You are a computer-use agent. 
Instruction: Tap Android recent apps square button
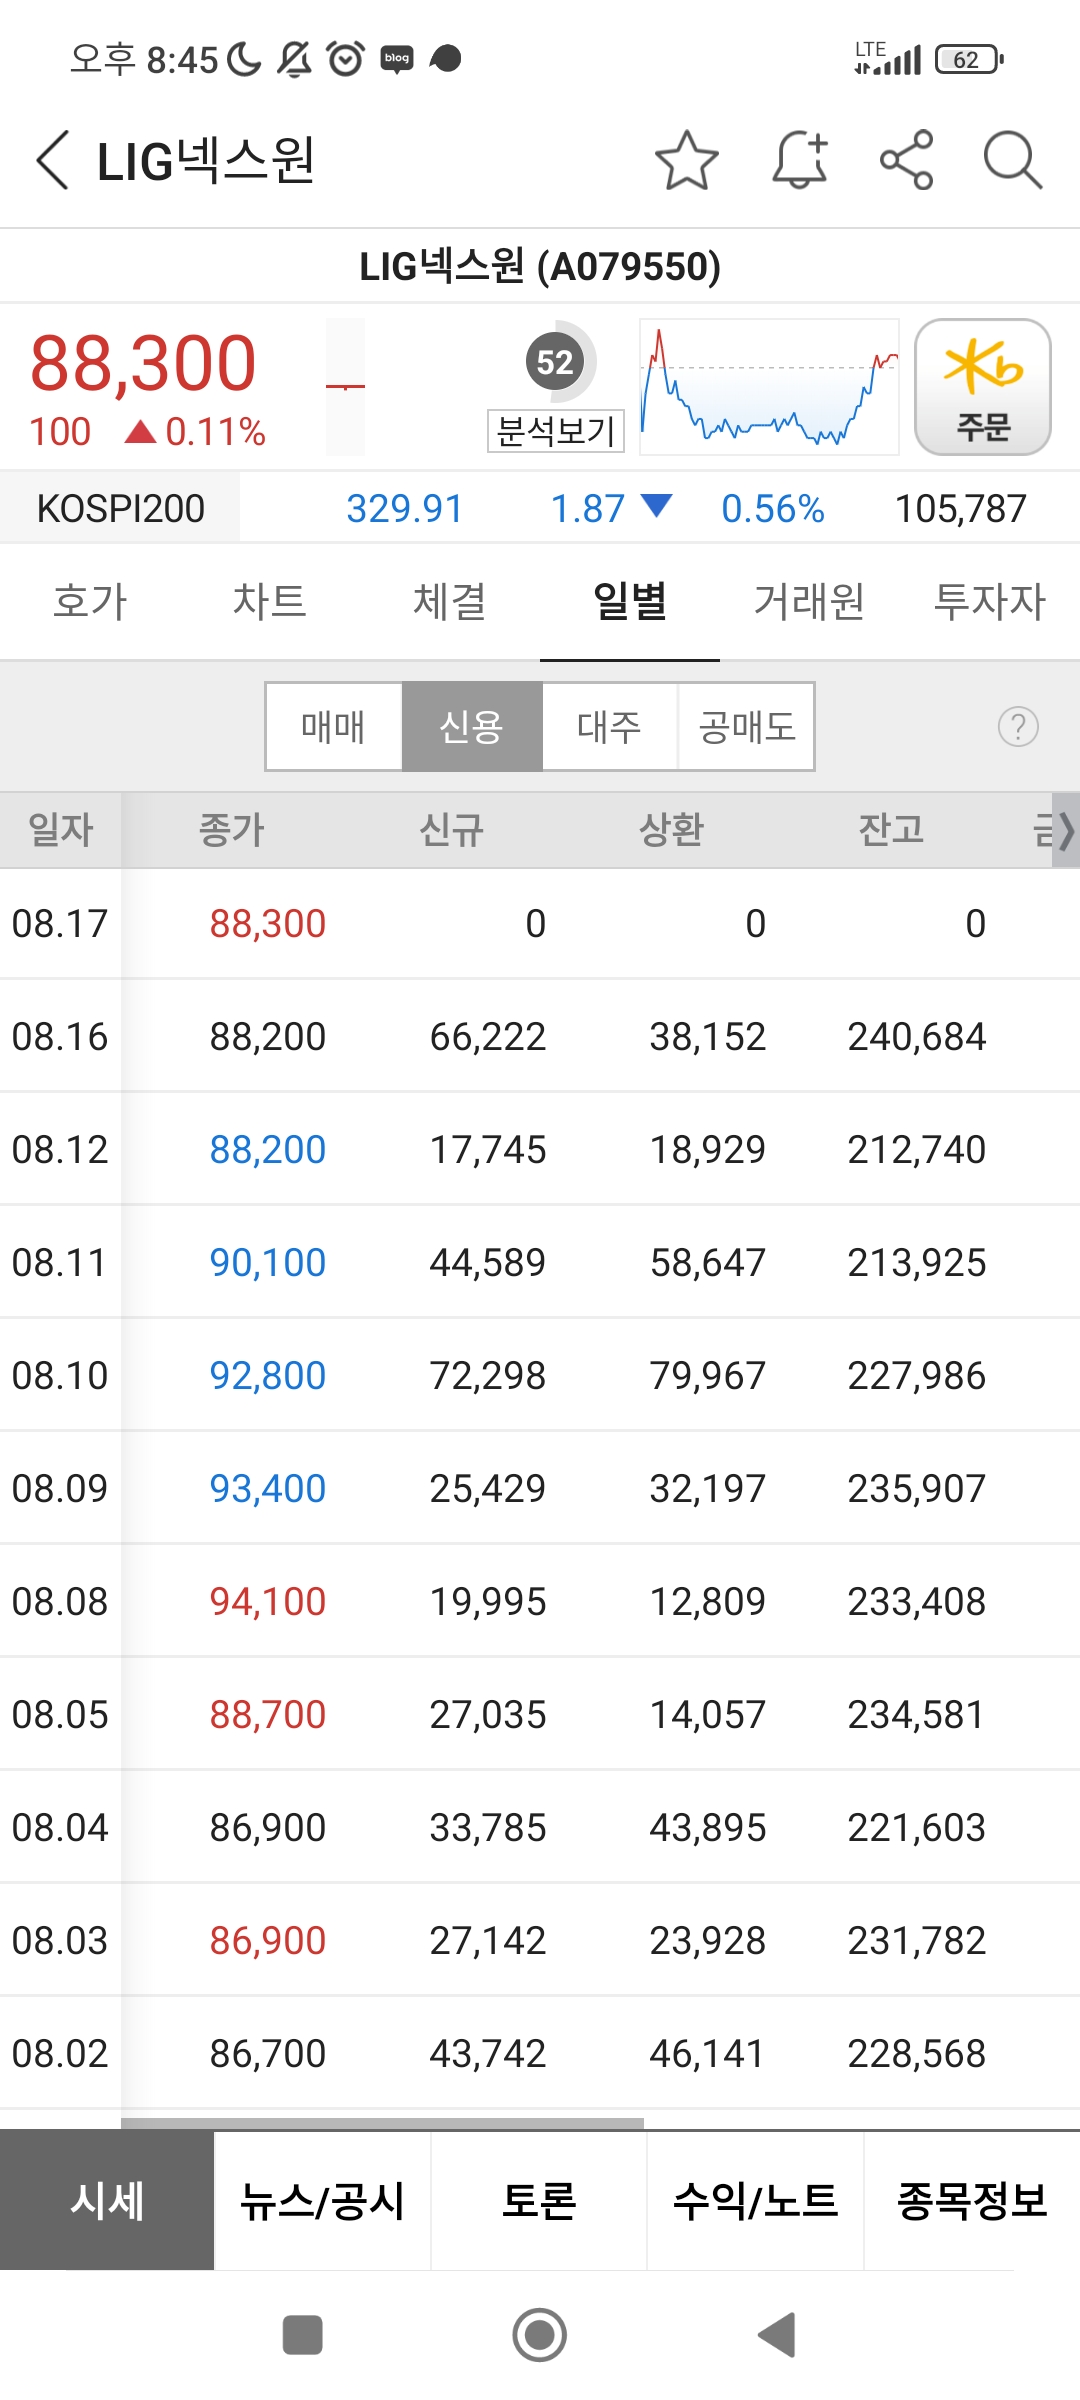click(x=303, y=2336)
